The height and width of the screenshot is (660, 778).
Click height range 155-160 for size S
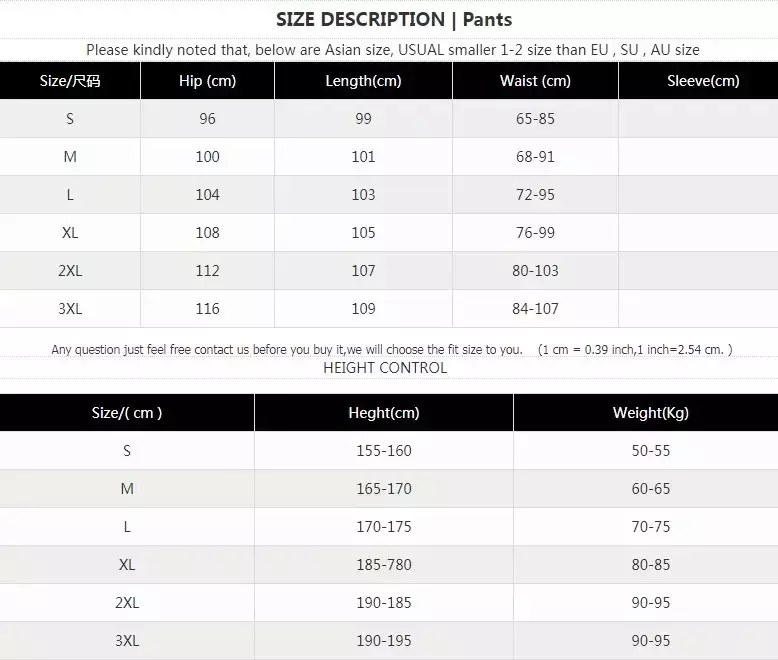tap(384, 451)
